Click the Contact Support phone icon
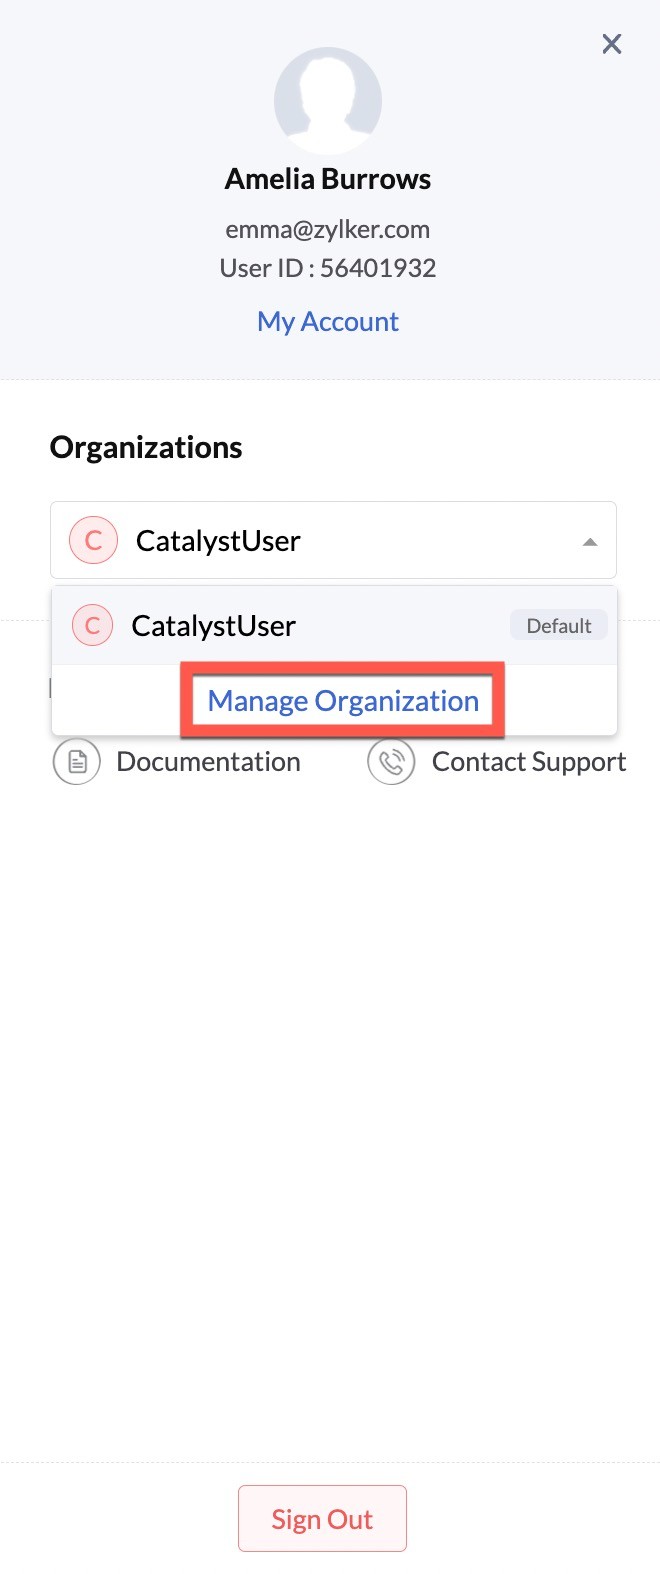Image resolution: width=660 pixels, height=1574 pixels. pyautogui.click(x=392, y=763)
